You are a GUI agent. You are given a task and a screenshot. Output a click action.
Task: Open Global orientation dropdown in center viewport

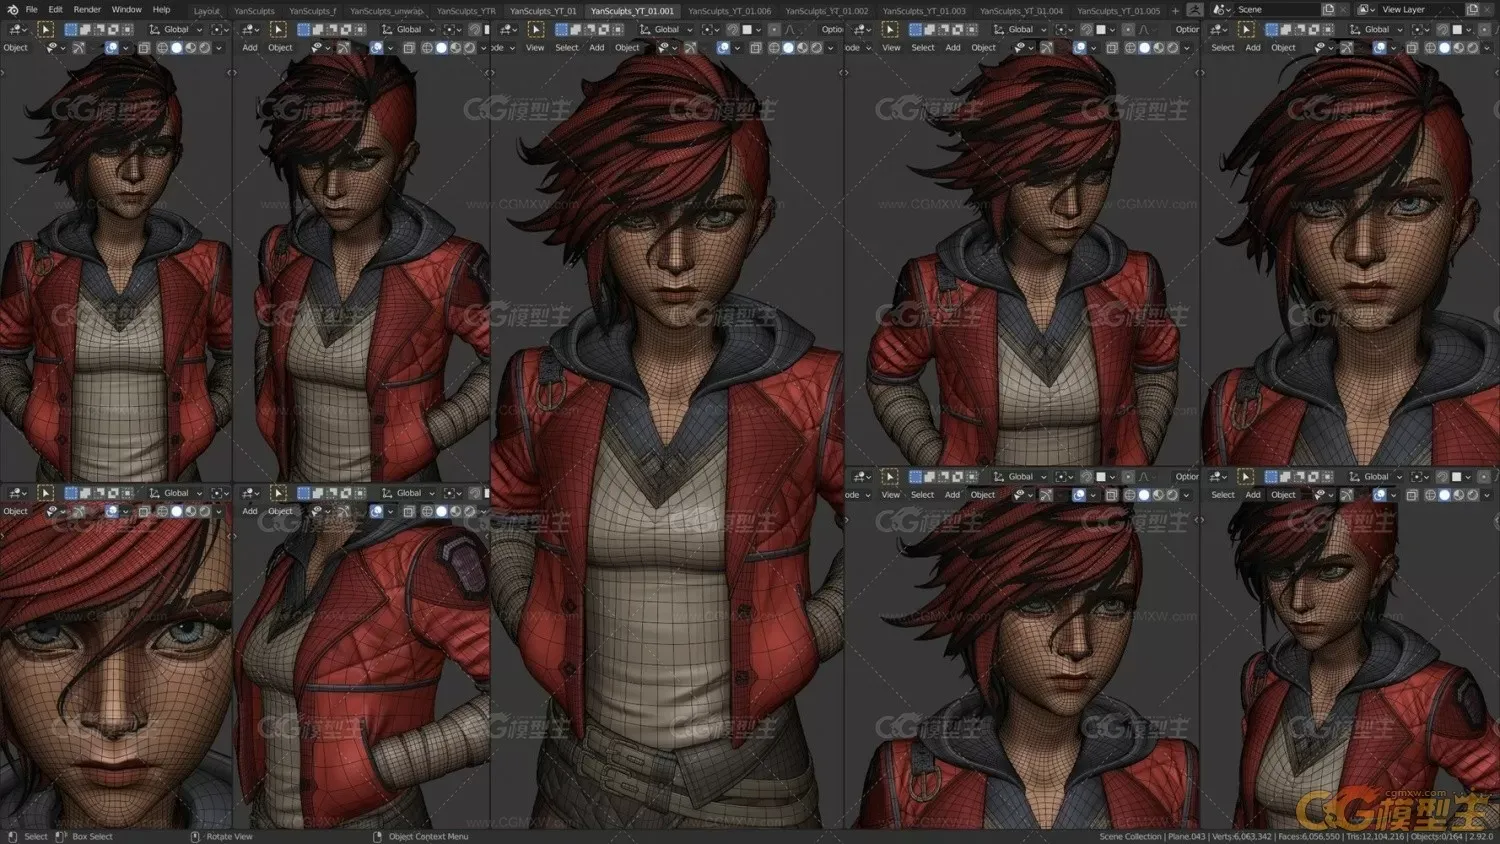click(x=666, y=29)
